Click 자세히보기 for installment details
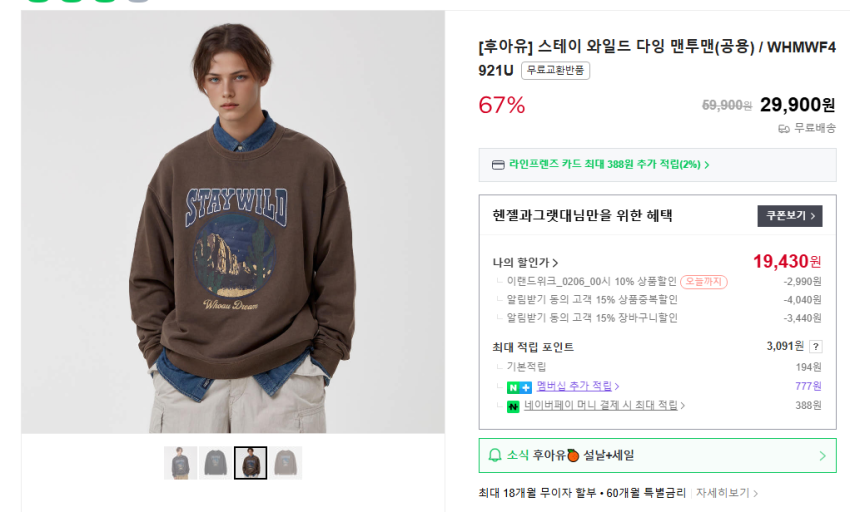This screenshot has height=512, width=850. (727, 493)
